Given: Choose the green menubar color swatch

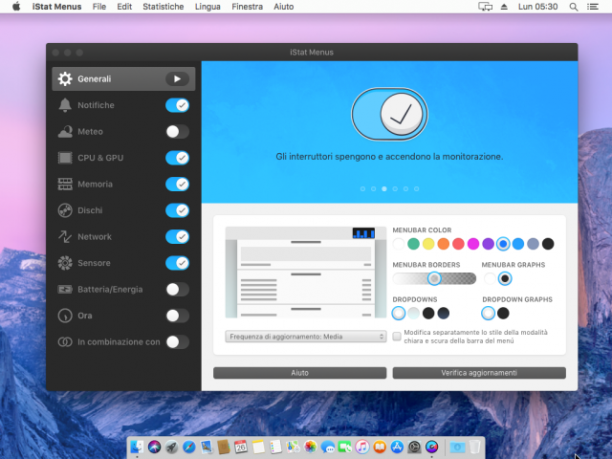Looking at the screenshot, I should pos(413,244).
